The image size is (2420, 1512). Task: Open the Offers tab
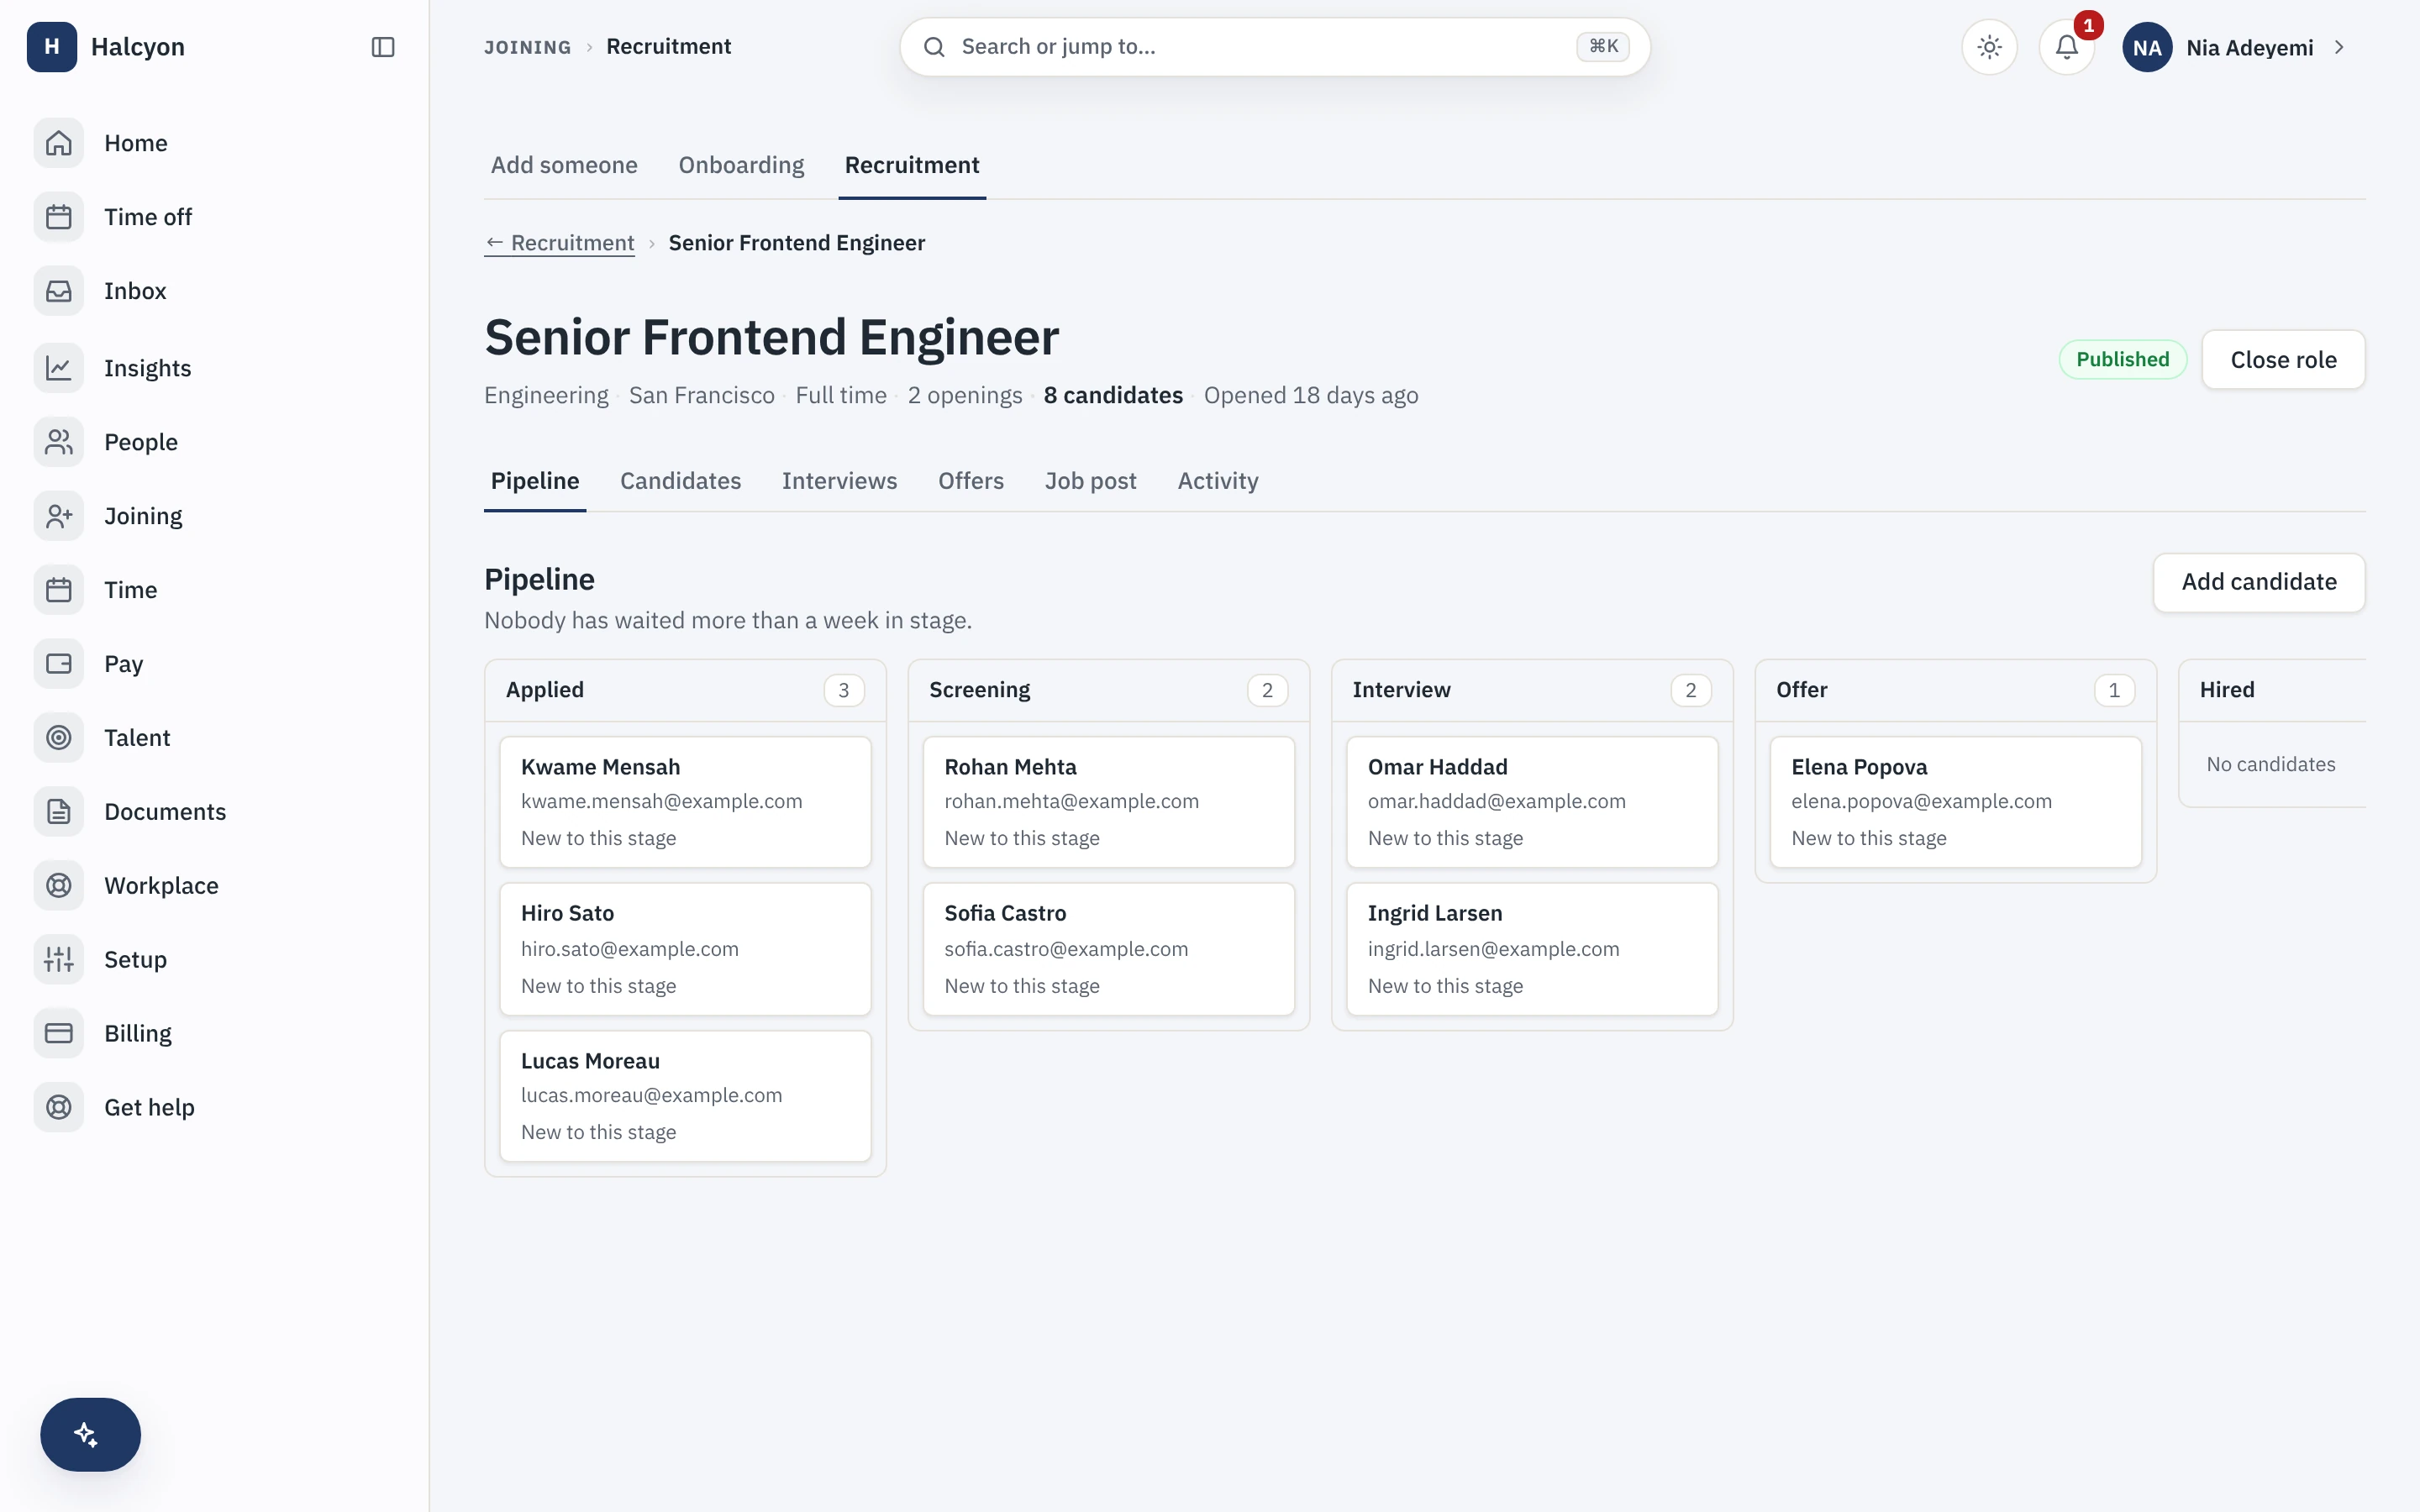[970, 481]
